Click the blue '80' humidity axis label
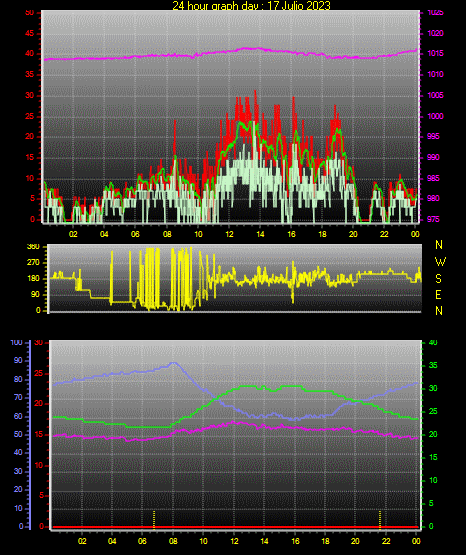The height and width of the screenshot is (555, 466). pyautogui.click(x=18, y=379)
